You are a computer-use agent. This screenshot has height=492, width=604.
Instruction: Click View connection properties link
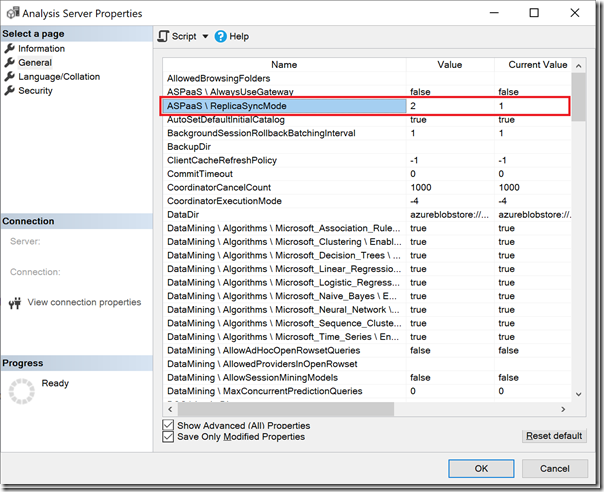[x=84, y=302]
